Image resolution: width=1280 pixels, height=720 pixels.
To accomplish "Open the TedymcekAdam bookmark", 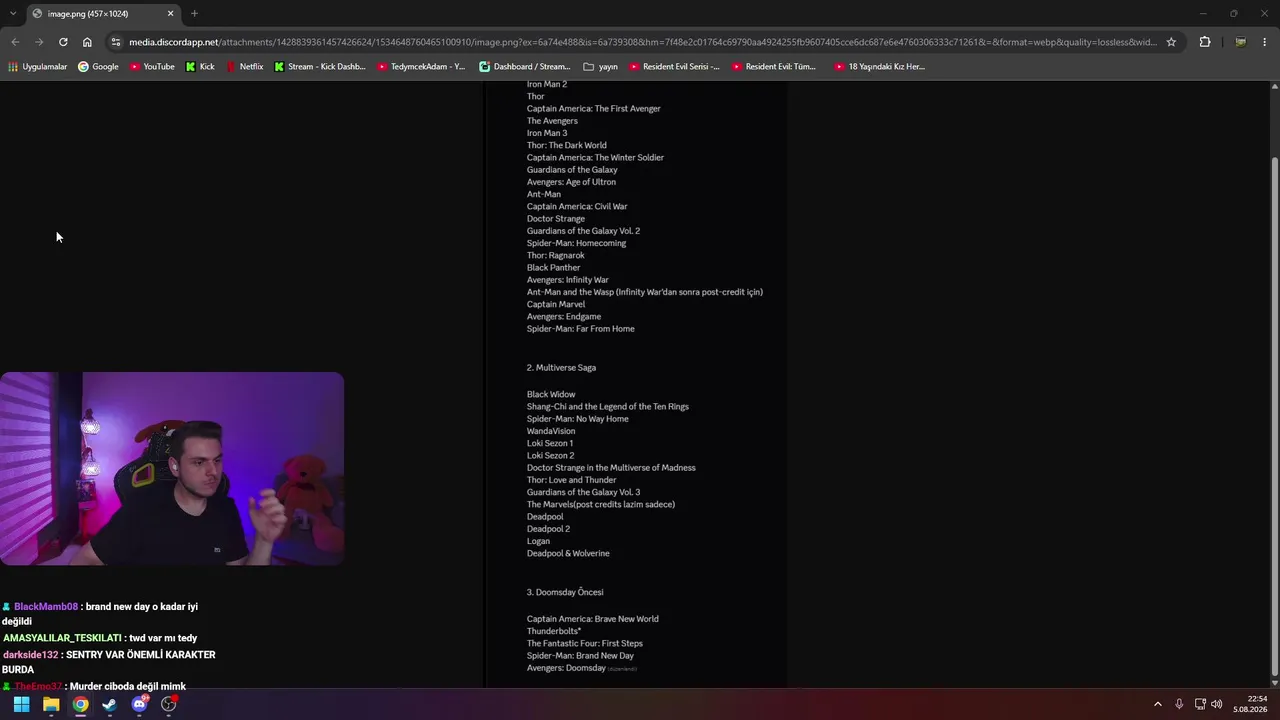I will [x=422, y=67].
